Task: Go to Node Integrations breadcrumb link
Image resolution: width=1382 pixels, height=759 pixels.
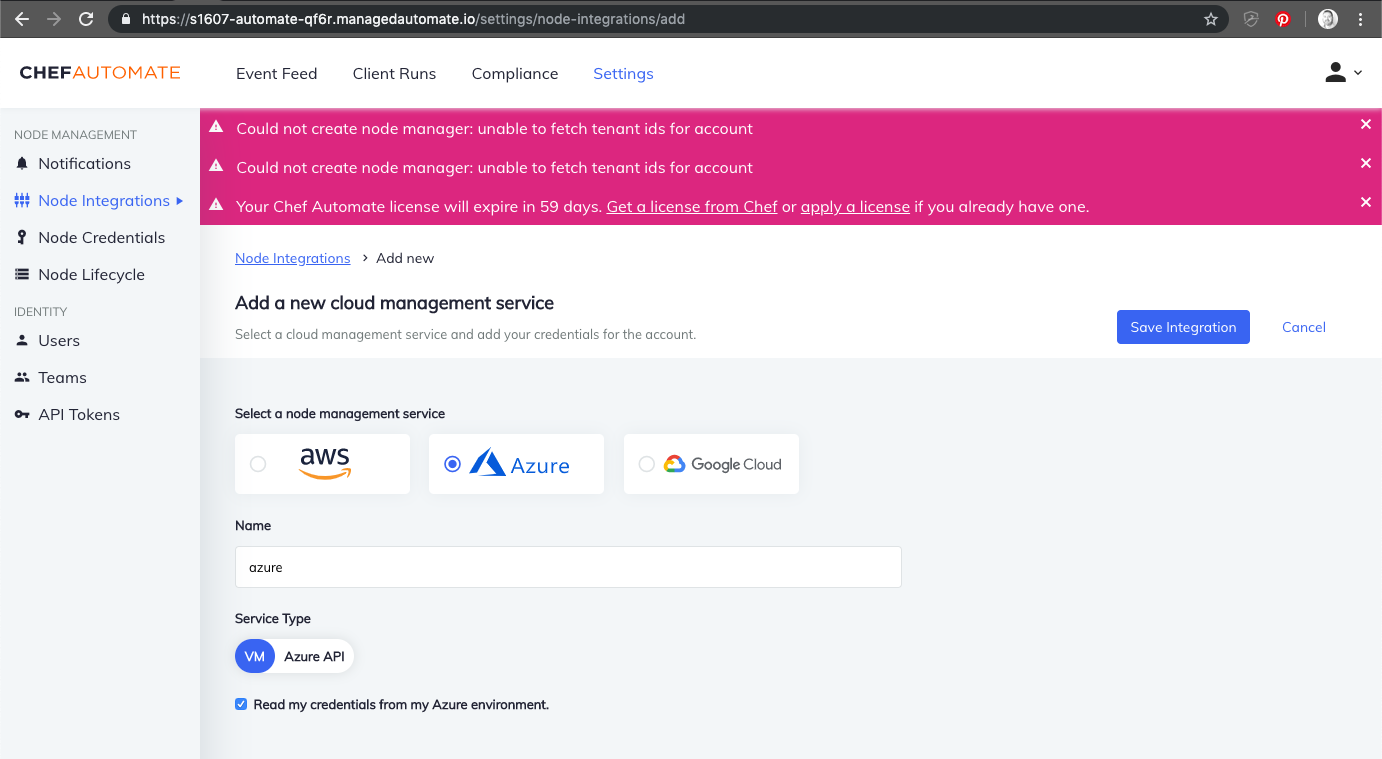Action: 292,258
